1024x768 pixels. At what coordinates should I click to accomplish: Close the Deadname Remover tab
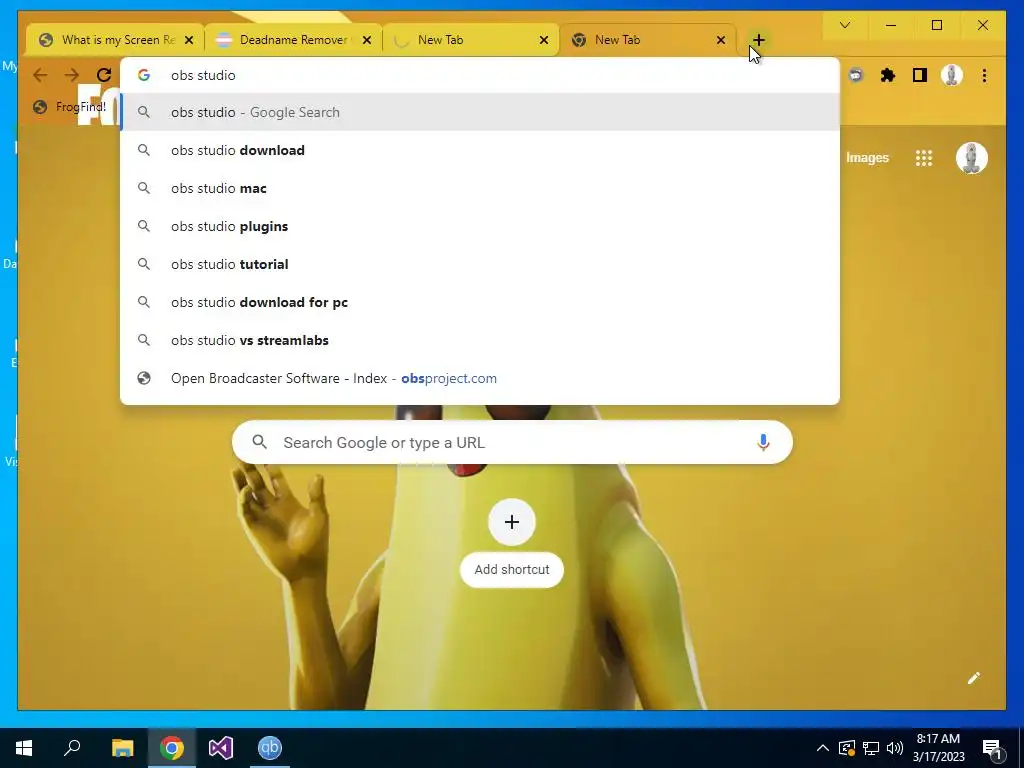[x=366, y=40]
